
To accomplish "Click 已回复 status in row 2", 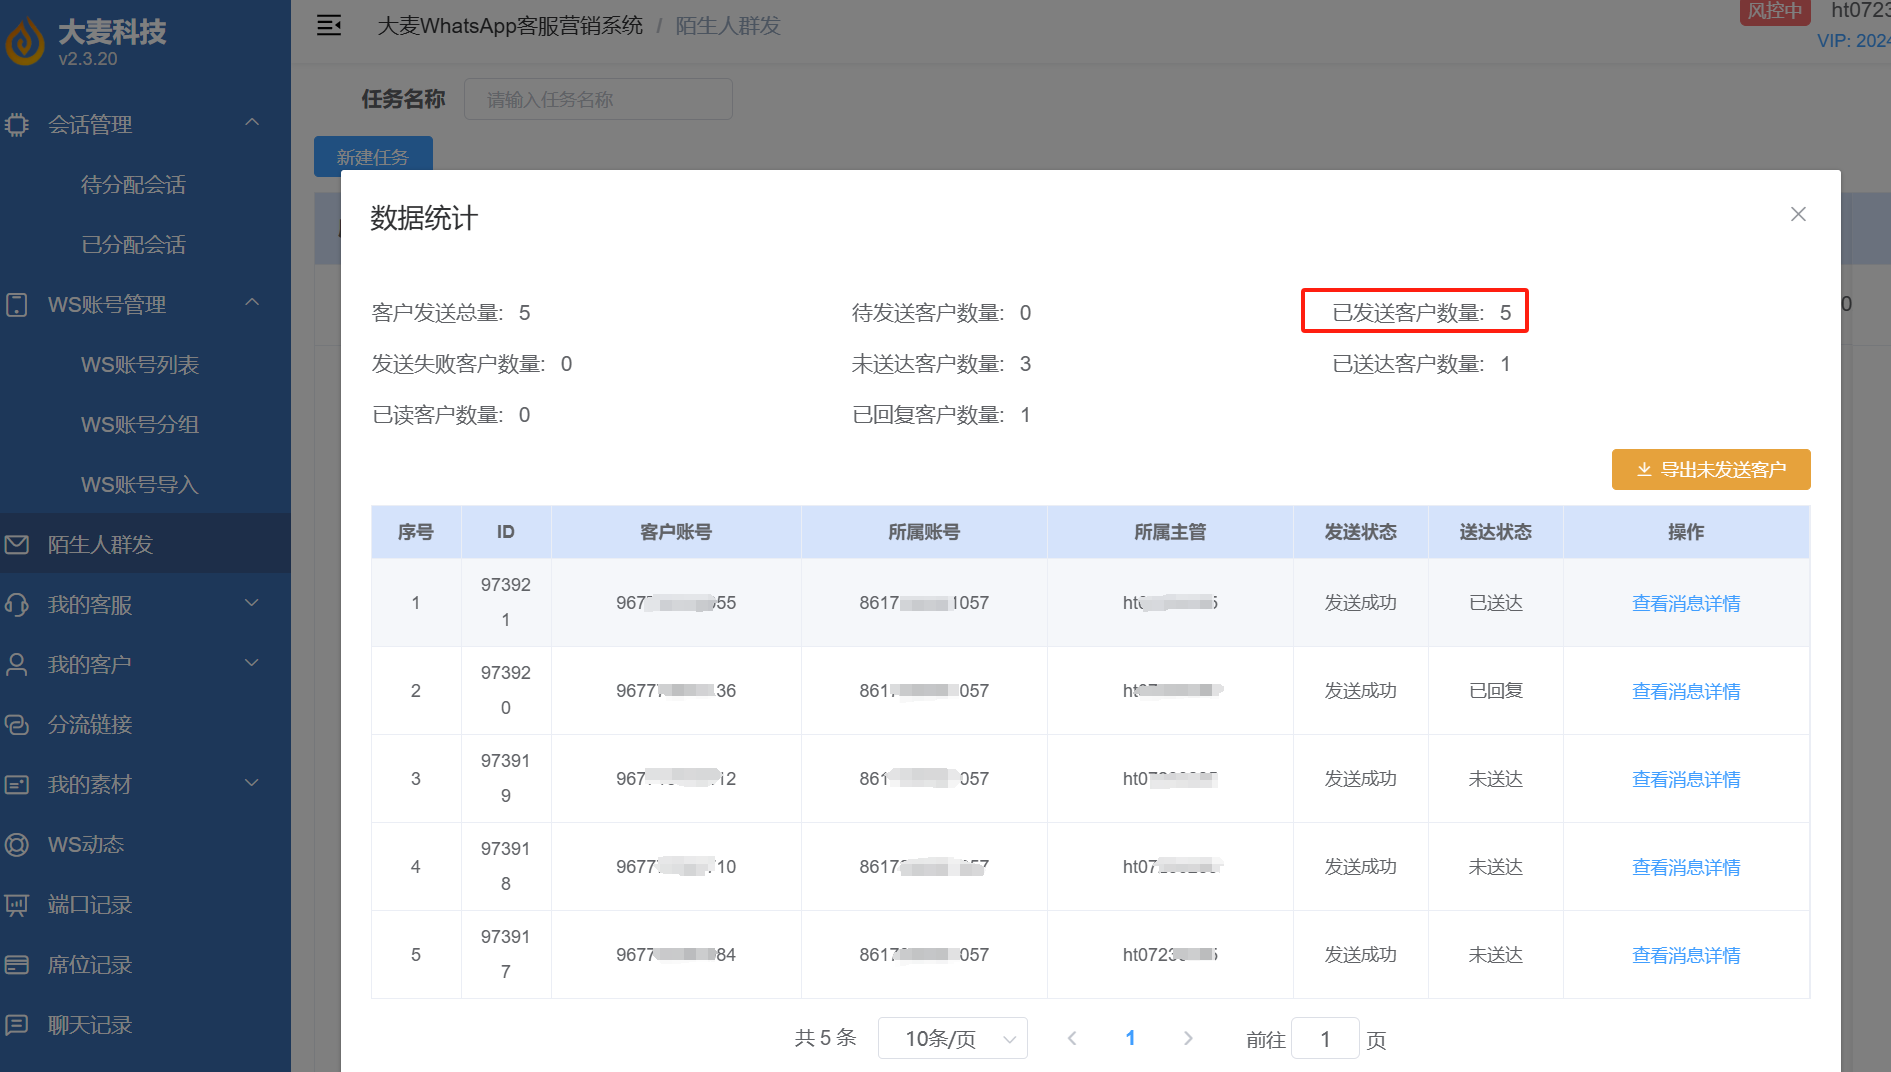I will click(x=1496, y=691).
